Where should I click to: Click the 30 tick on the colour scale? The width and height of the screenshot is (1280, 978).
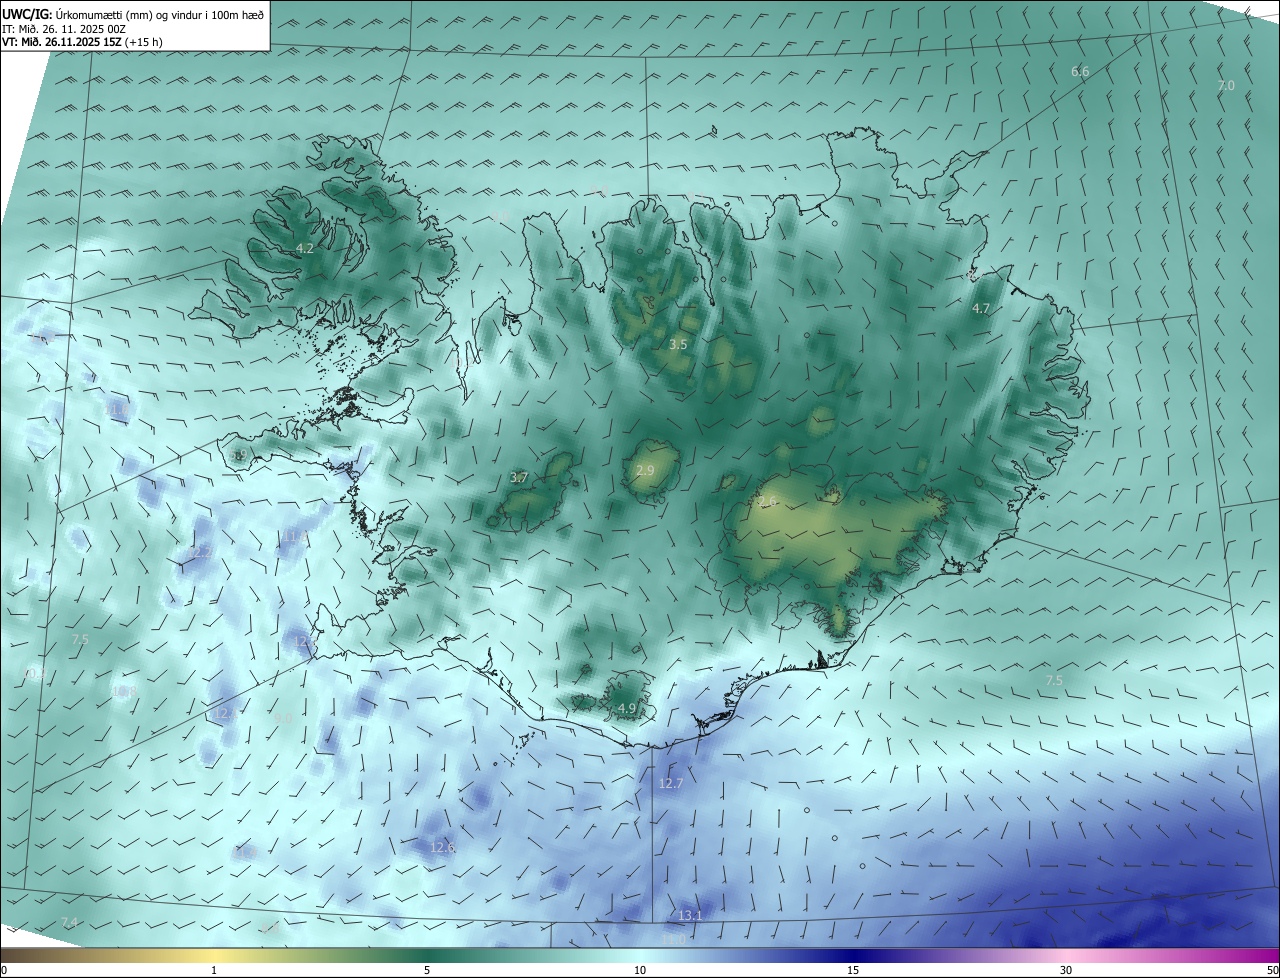pos(1066,970)
